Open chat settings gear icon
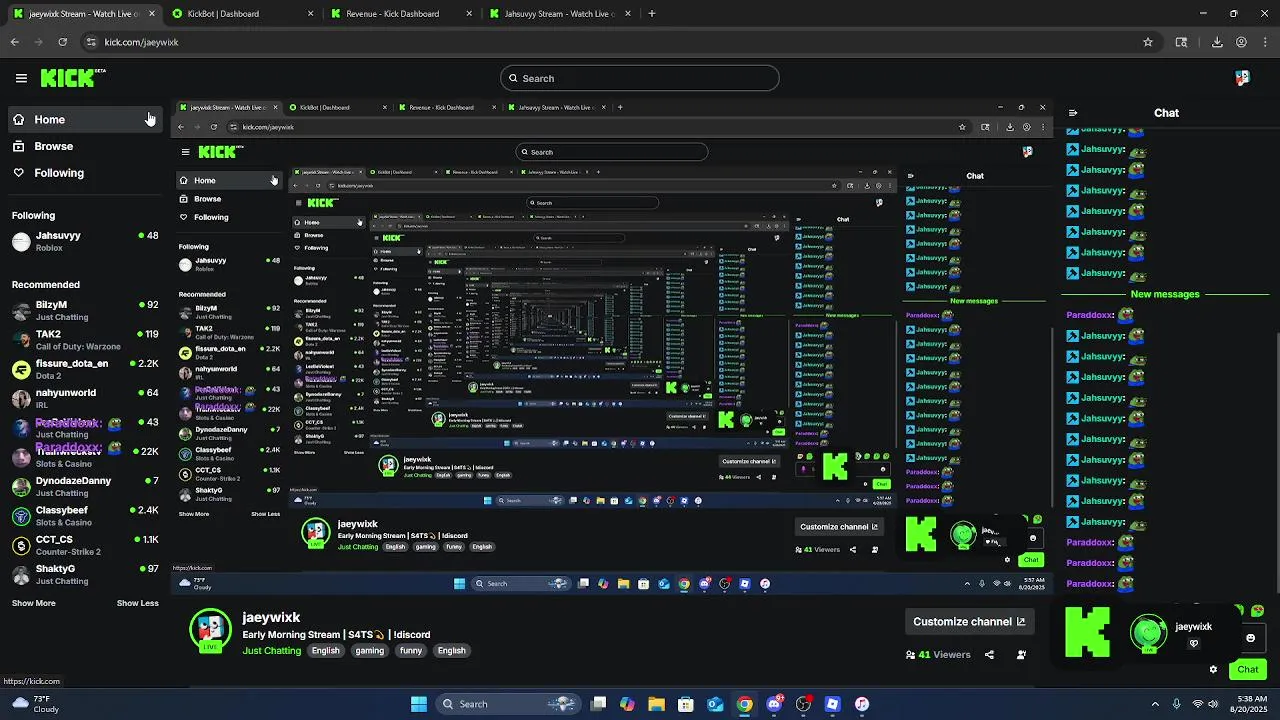This screenshot has width=1280, height=720. pos(1213,670)
